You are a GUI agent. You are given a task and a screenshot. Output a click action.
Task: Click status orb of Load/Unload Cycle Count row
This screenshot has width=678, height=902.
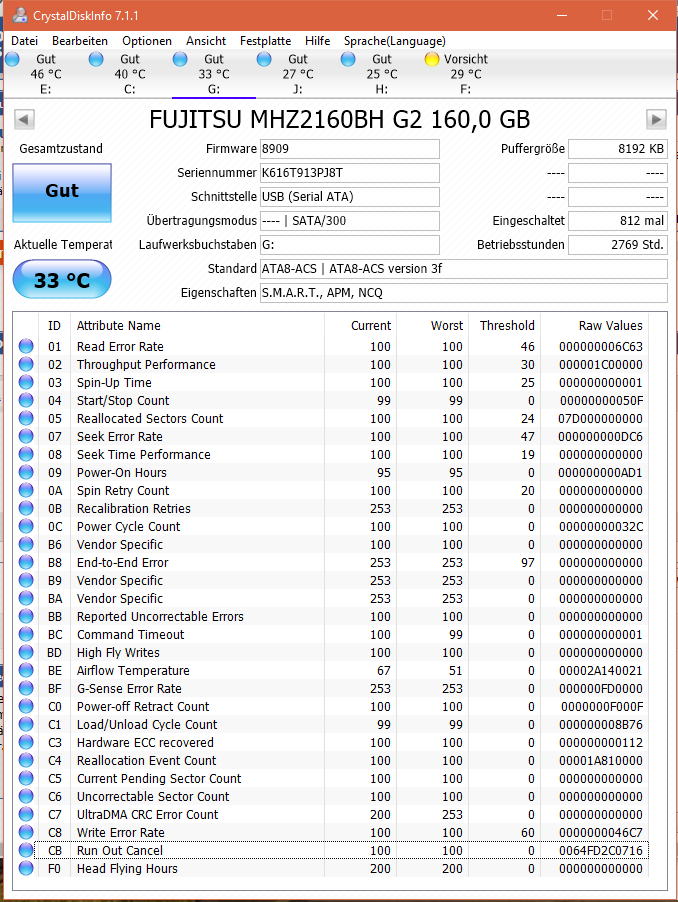[x=26, y=724]
